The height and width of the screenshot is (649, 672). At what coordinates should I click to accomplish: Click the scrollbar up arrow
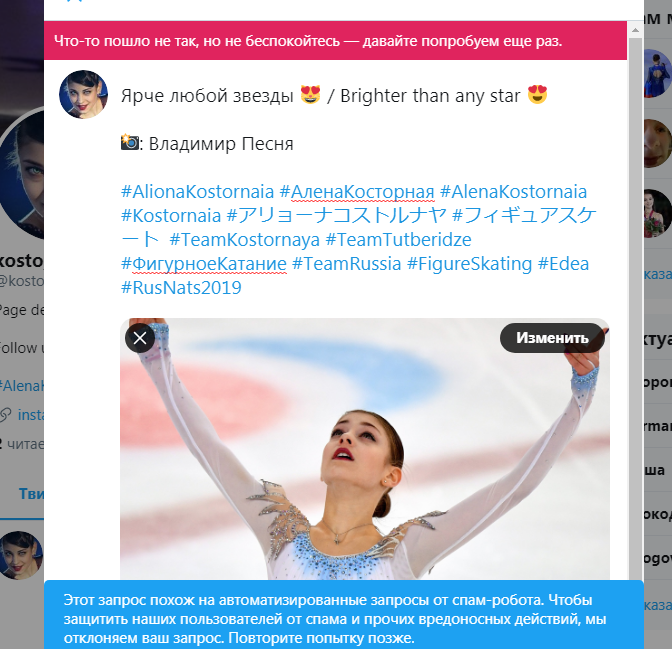pyautogui.click(x=635, y=30)
